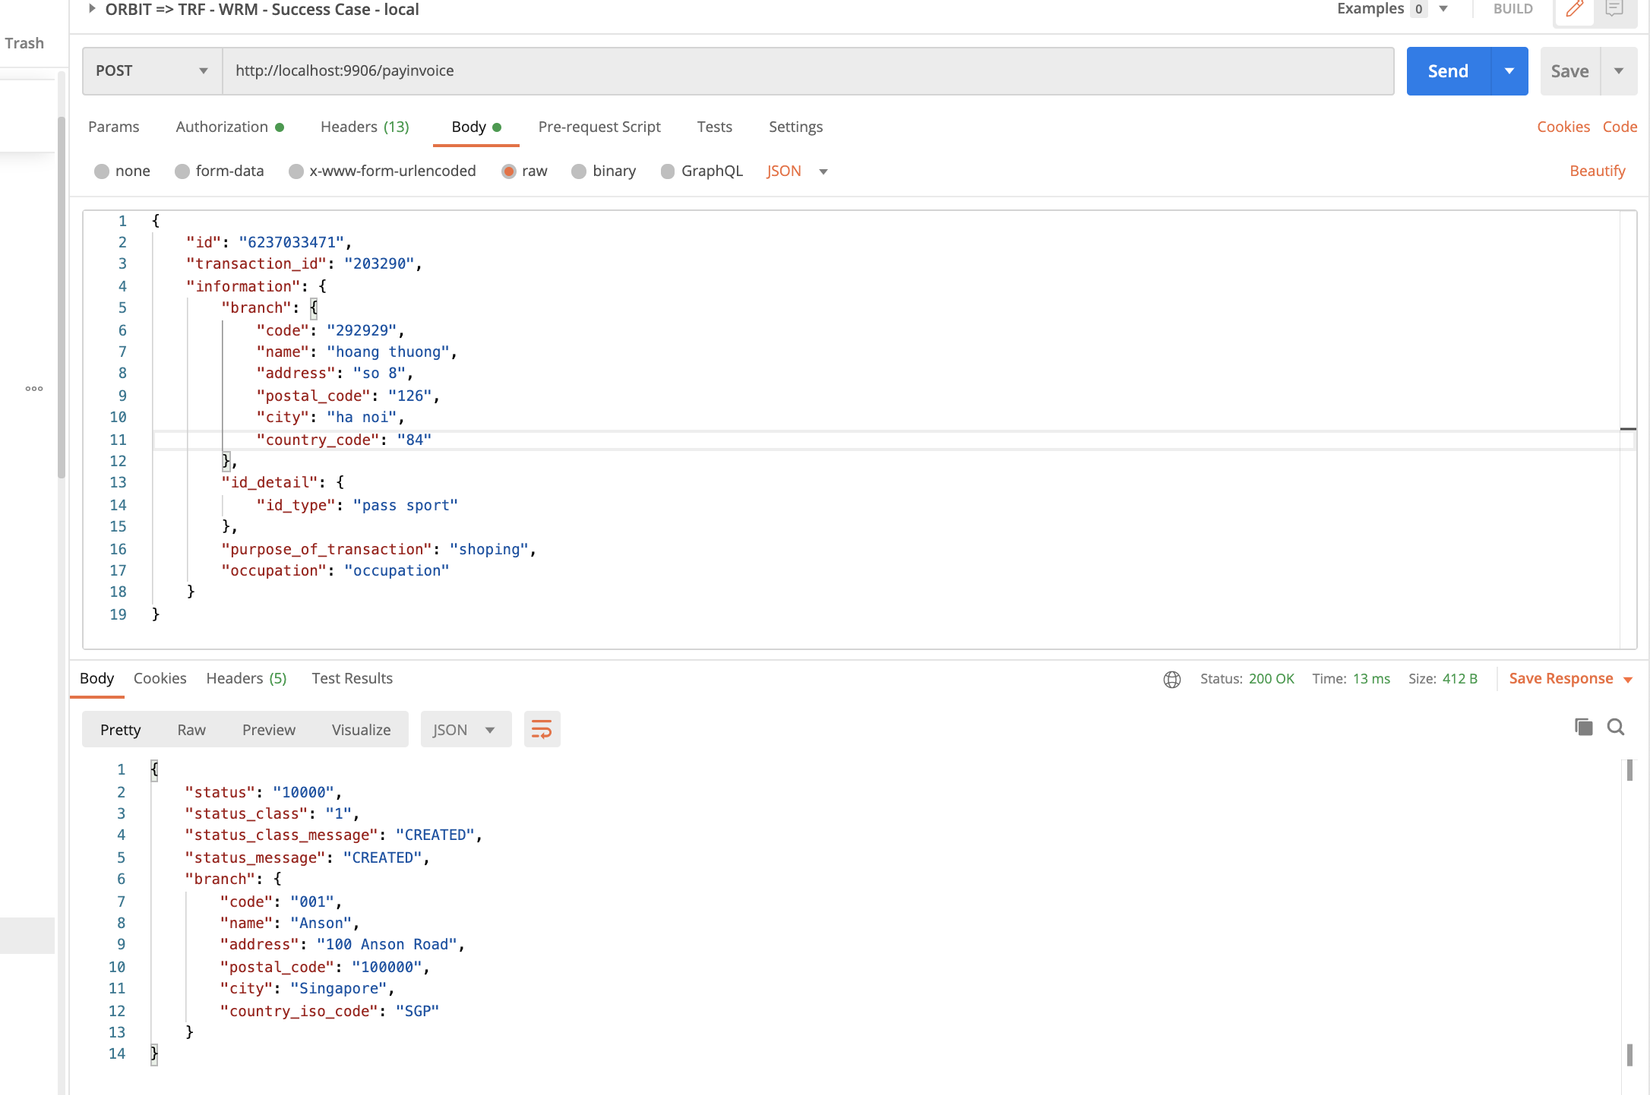Click the Beautify link
The height and width of the screenshot is (1095, 1650).
(1597, 171)
